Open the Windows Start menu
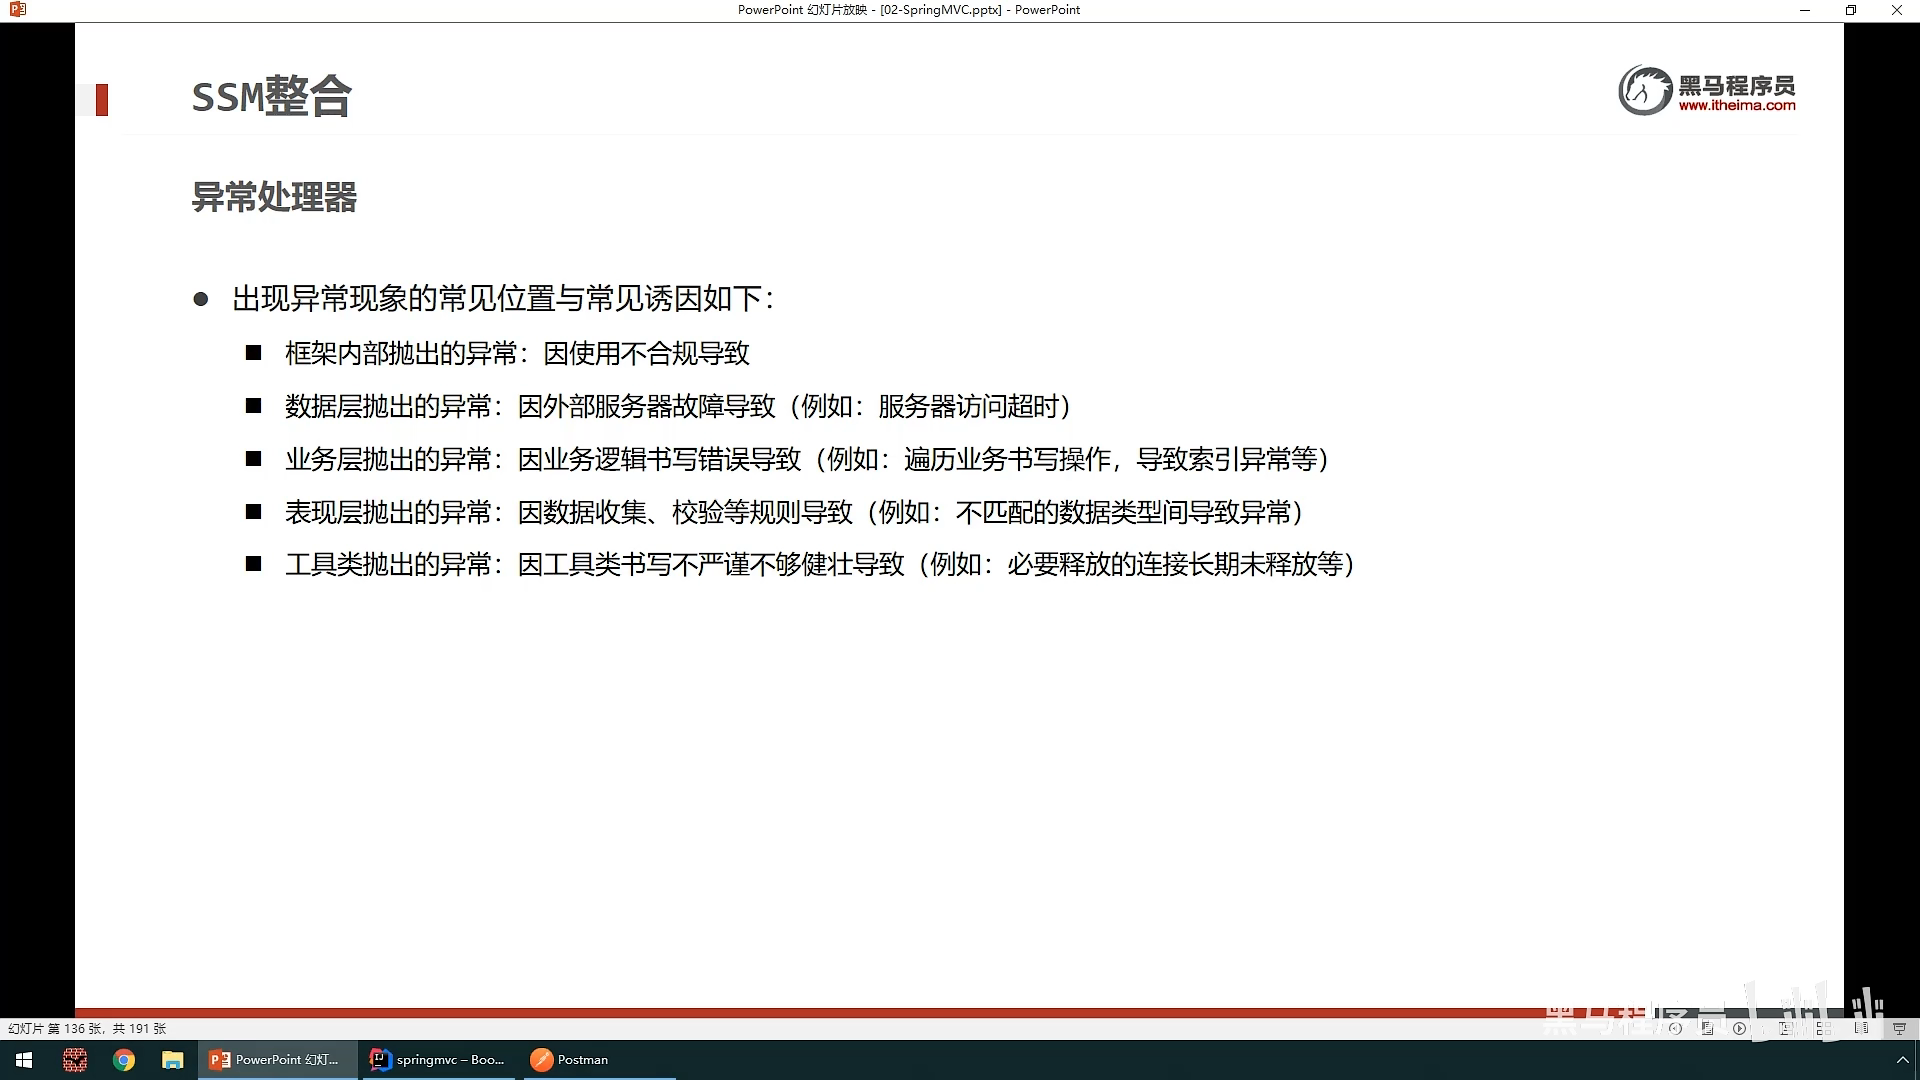Viewport: 1920px width, 1080px height. 24,1060
